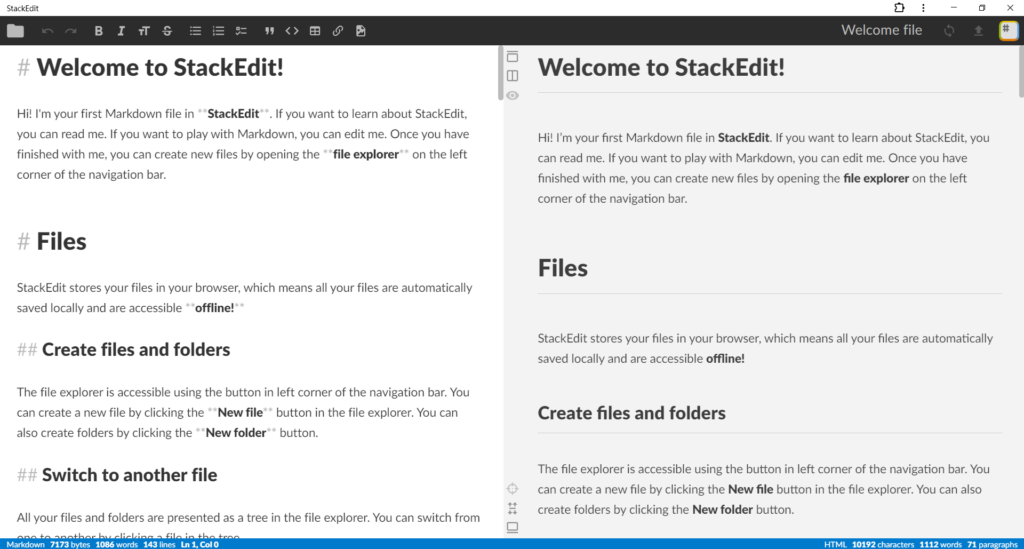Click '7173 bytes' in status bar
The width and height of the screenshot is (1024, 549).
(x=70, y=544)
